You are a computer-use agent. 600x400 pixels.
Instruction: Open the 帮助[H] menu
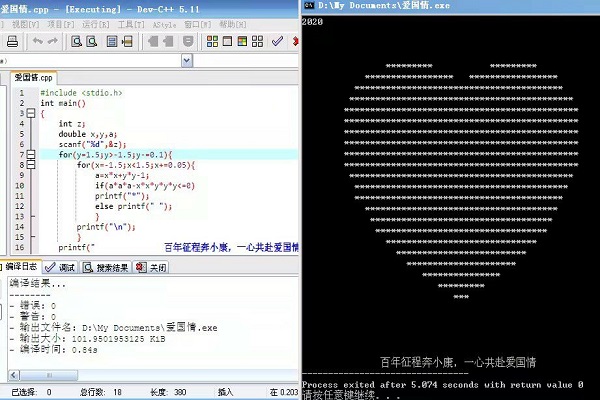233,24
